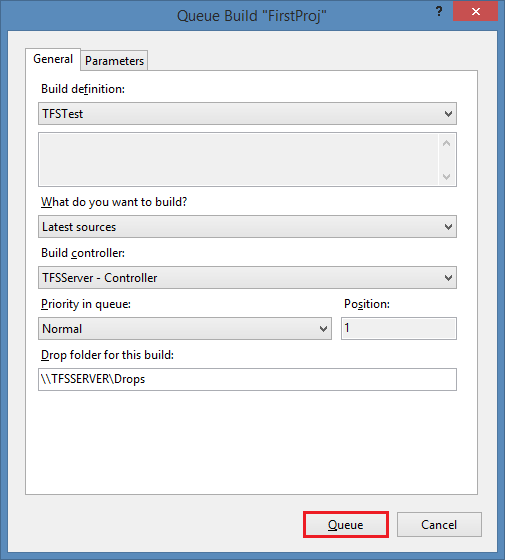The height and width of the screenshot is (560, 505).
Task: Open the TFSServer - Controller combo box
Action: point(247,278)
